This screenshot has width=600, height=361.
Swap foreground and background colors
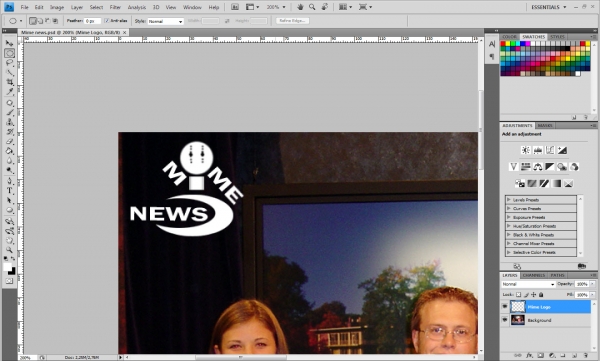click(x=13, y=259)
